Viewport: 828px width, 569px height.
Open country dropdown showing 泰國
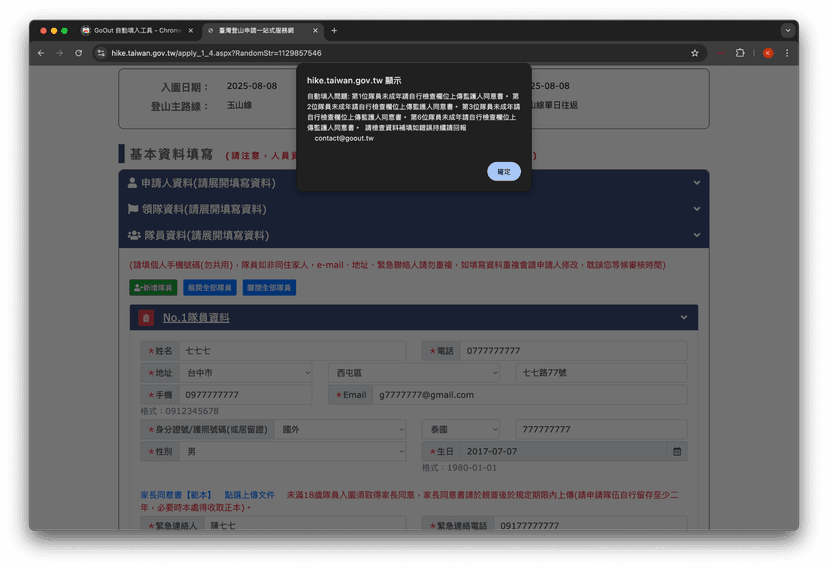tap(461, 430)
